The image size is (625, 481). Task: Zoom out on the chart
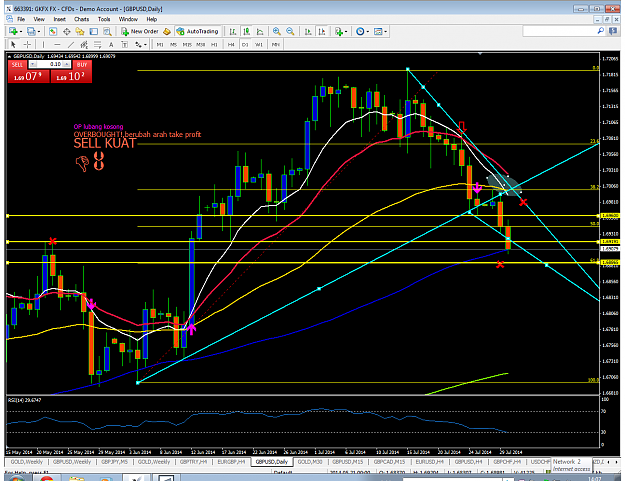pyautogui.click(x=290, y=31)
